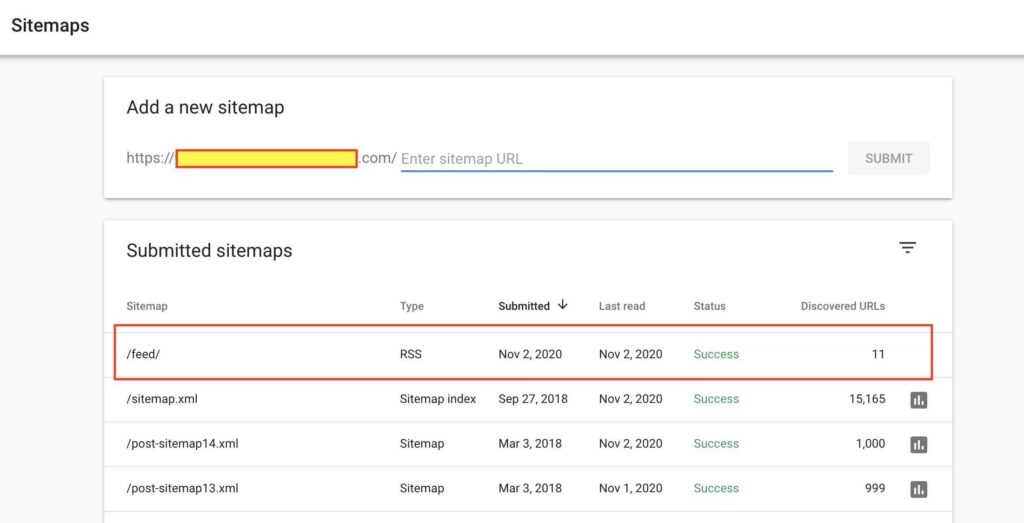Click the Sitemaps page title
This screenshot has height=523, width=1024.
coord(50,26)
